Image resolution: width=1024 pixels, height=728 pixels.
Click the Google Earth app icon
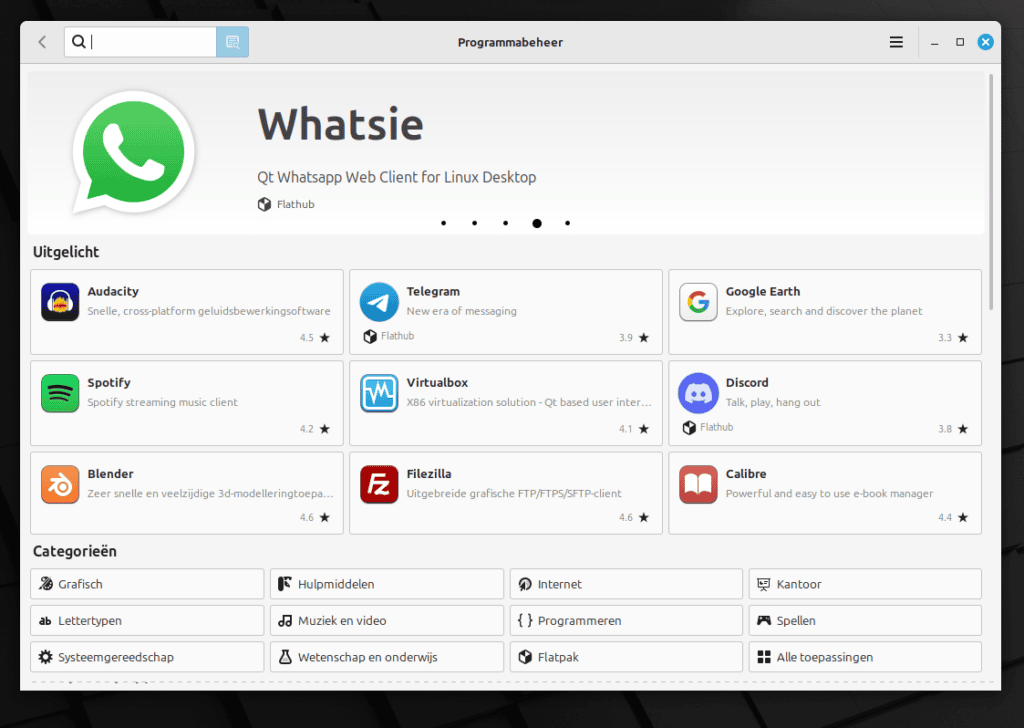698,301
